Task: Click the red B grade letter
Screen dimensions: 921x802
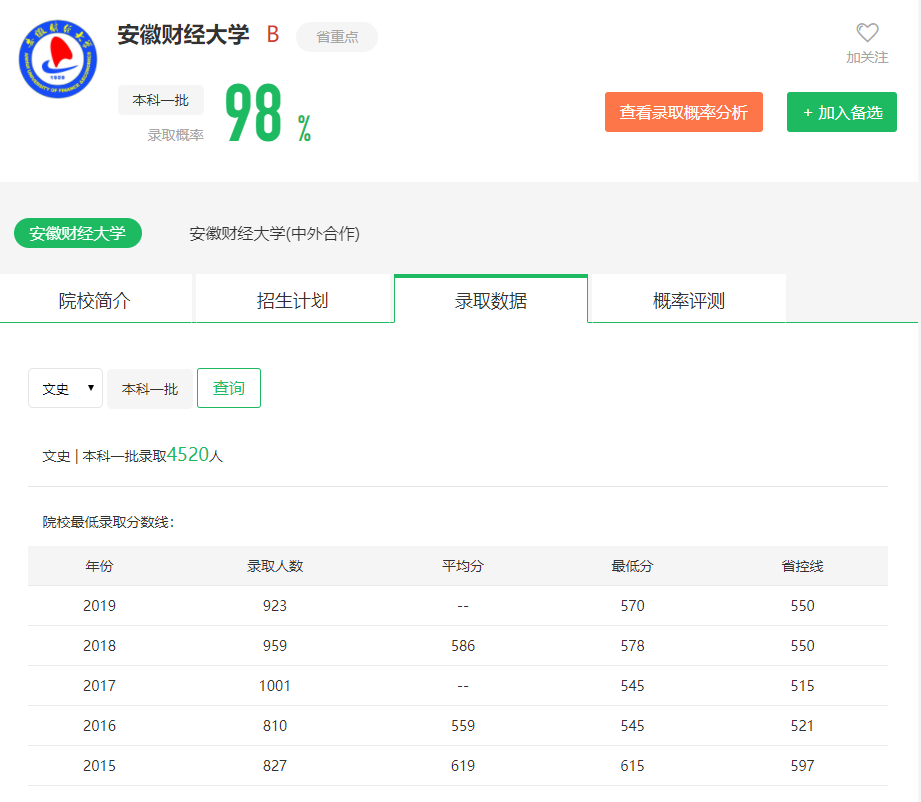Action: tap(273, 35)
